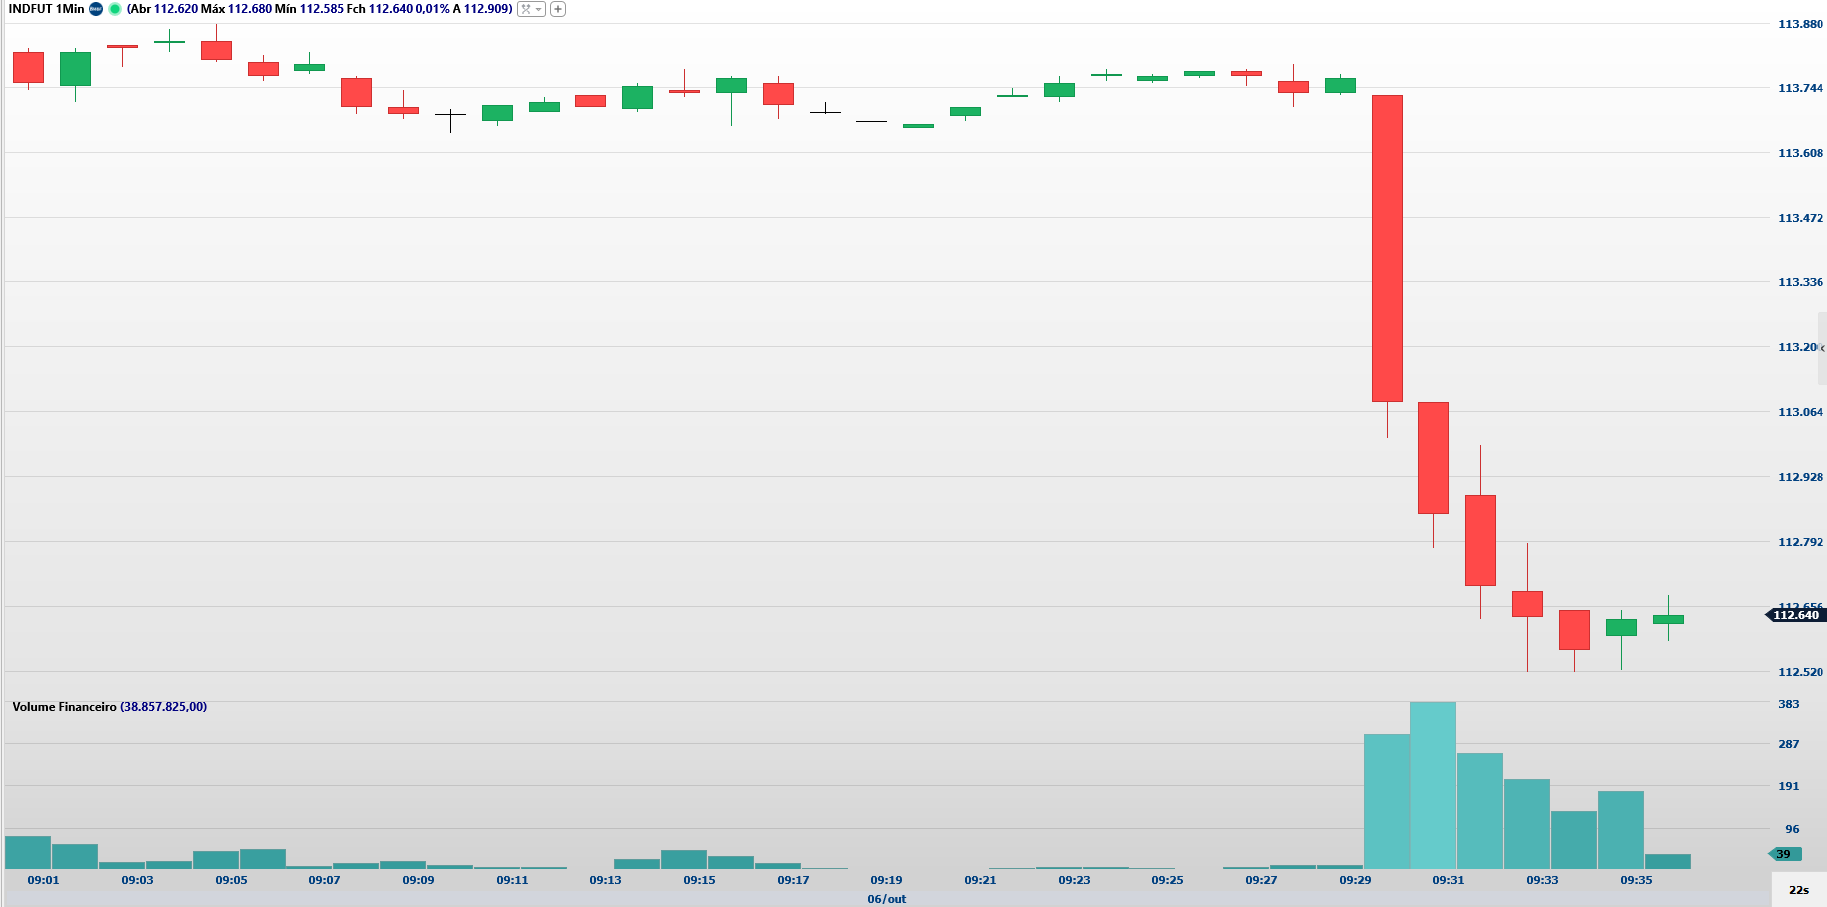Select the last green candle at 09:36
The image size is (1827, 907).
pos(1668,619)
